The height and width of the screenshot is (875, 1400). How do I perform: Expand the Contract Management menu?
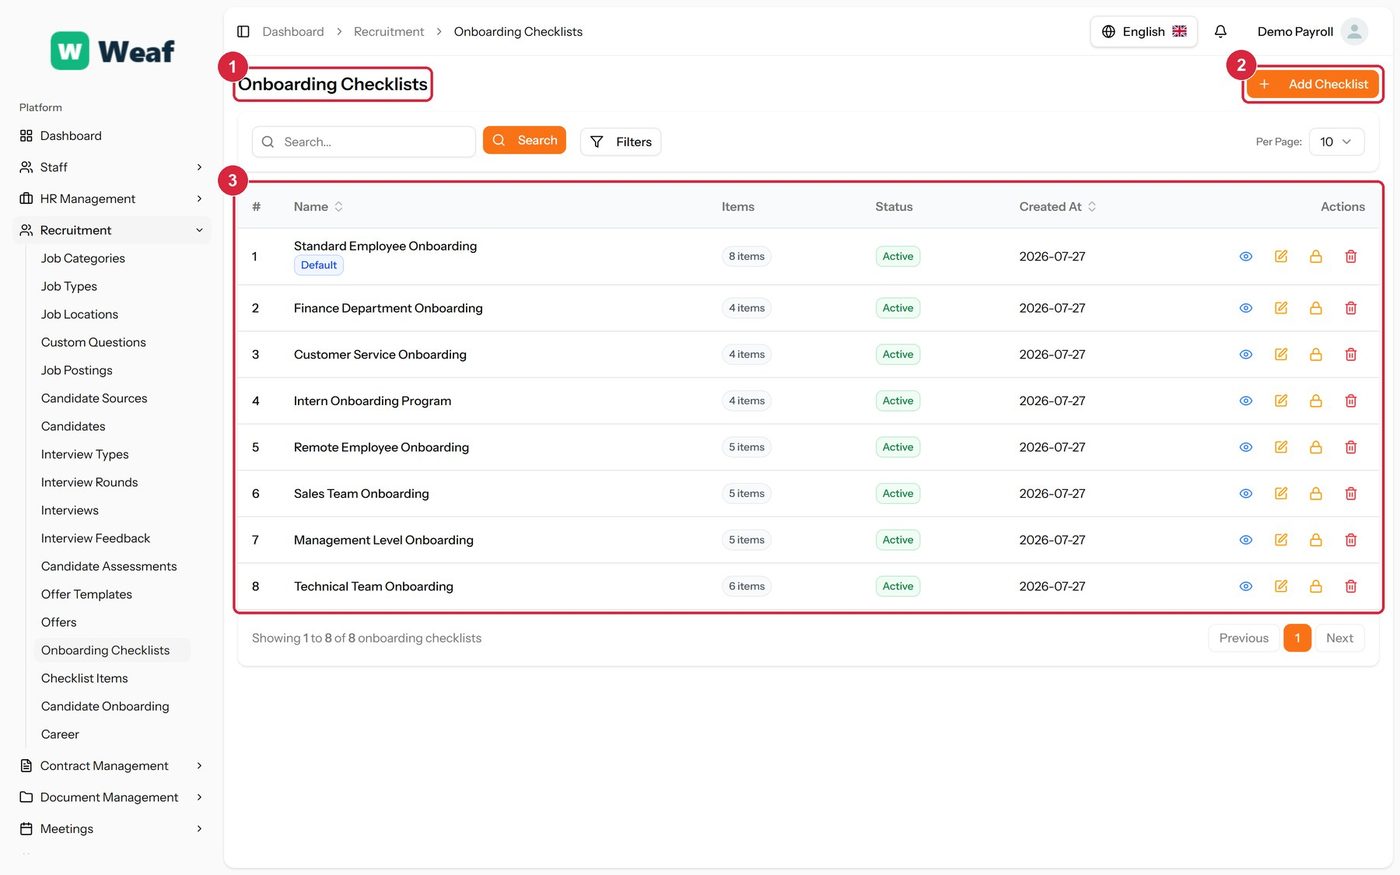(112, 766)
